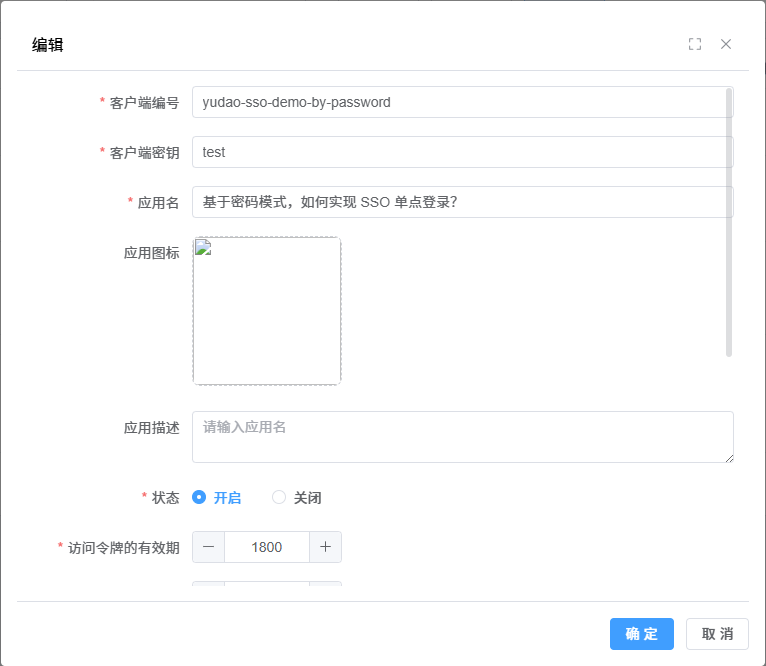Click the 应用描述 textarea resize handle
This screenshot has width=766, height=666.
pos(729,458)
